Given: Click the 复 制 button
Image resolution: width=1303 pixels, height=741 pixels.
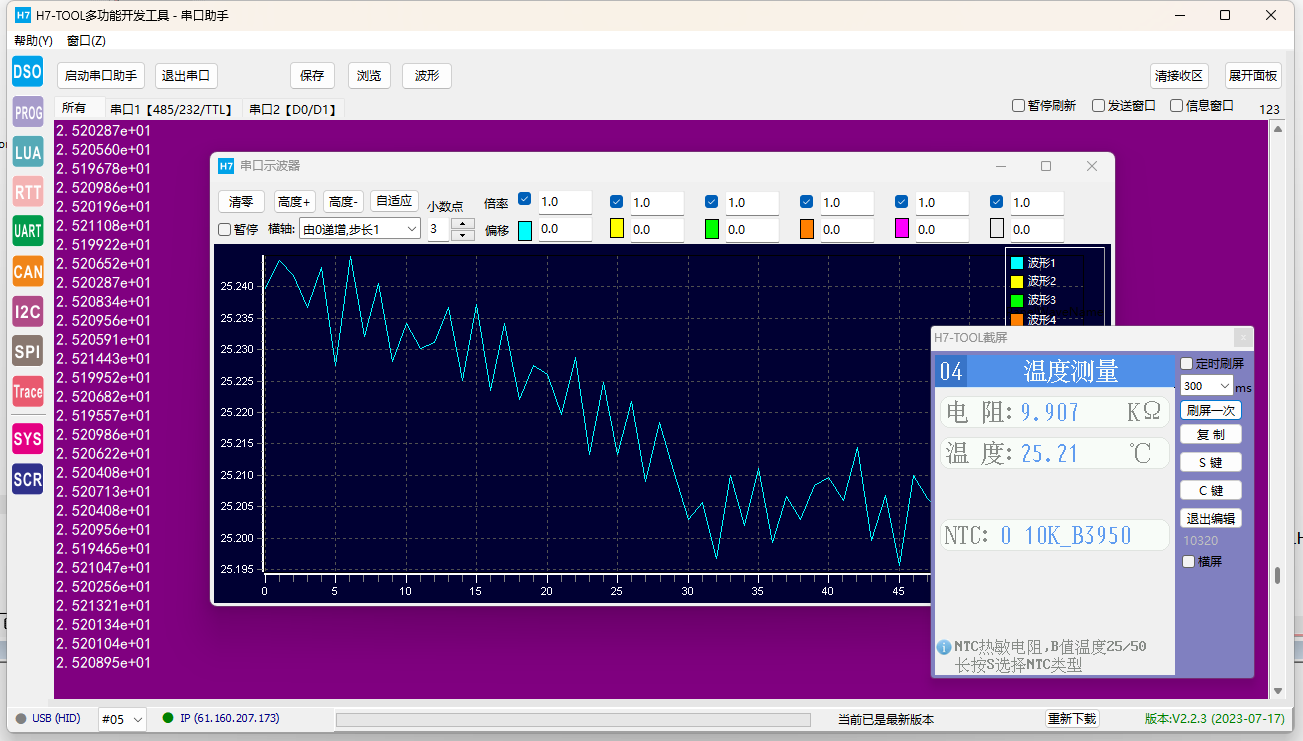Looking at the screenshot, I should tap(1211, 434).
